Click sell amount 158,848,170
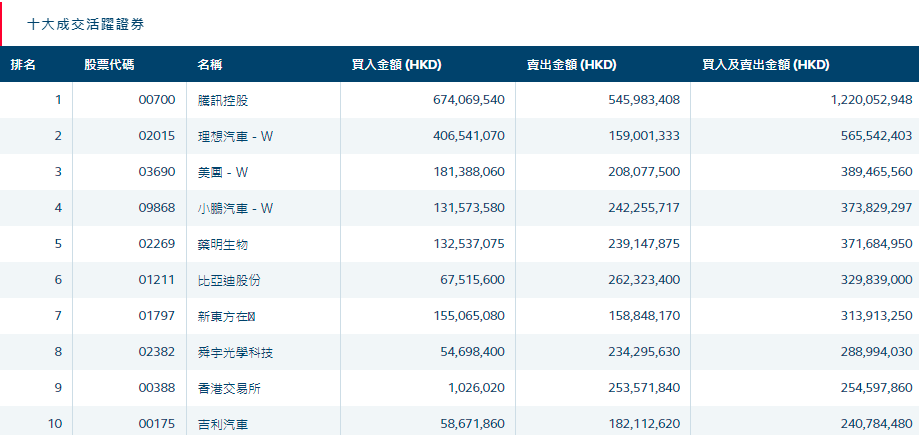Viewport: 919px width, 435px height. tap(644, 316)
